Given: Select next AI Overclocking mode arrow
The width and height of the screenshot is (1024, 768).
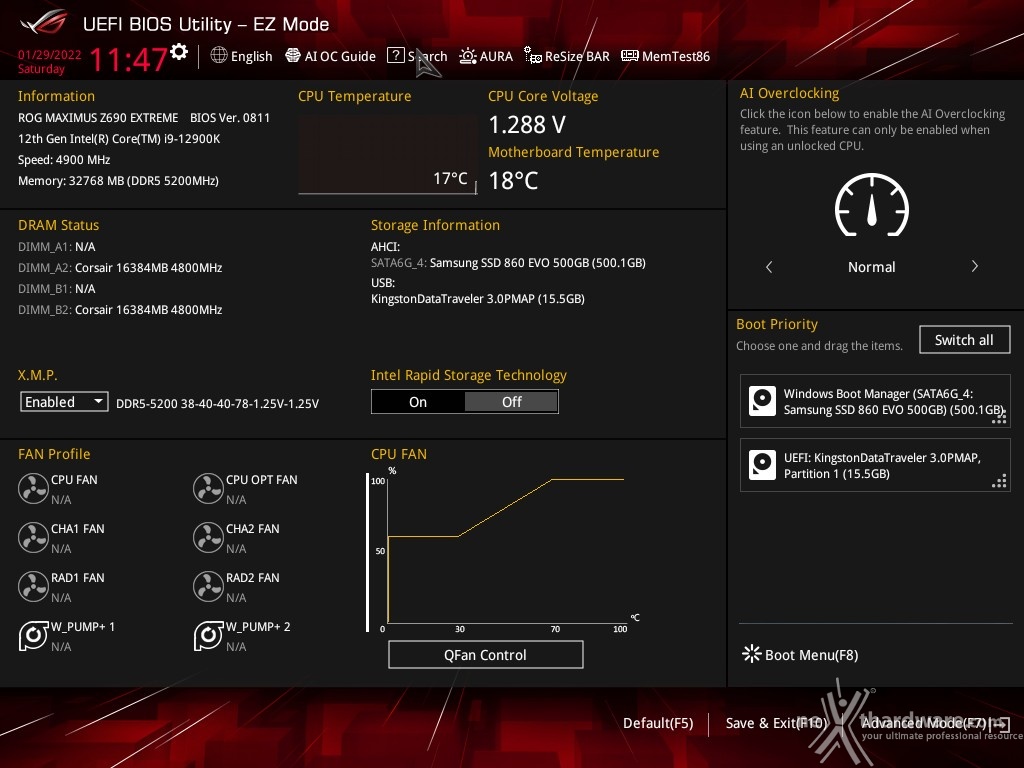Looking at the screenshot, I should (x=974, y=266).
